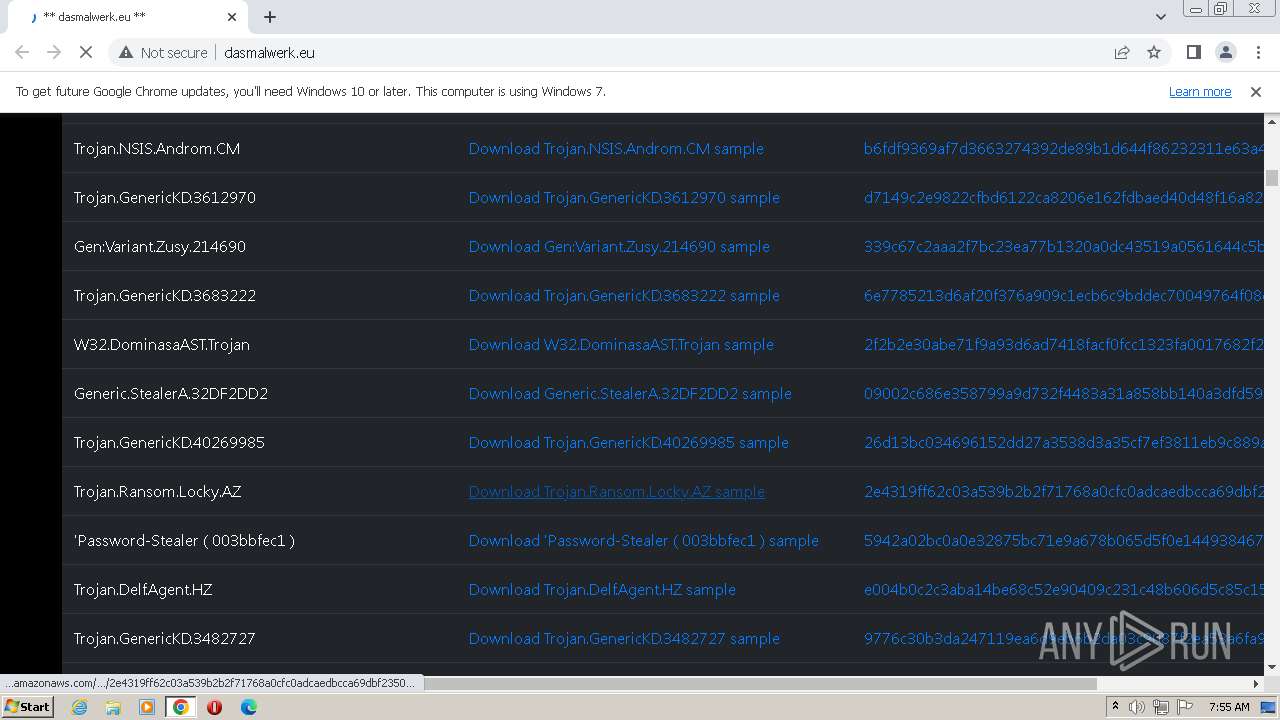Click the browser forward arrow
The image size is (1280, 720).
click(54, 52)
